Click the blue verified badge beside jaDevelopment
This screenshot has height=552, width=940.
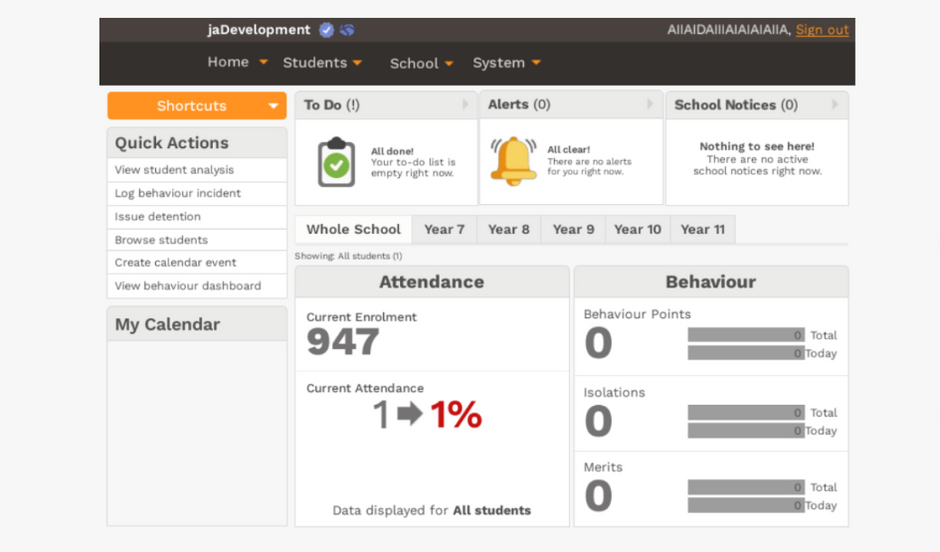point(327,30)
